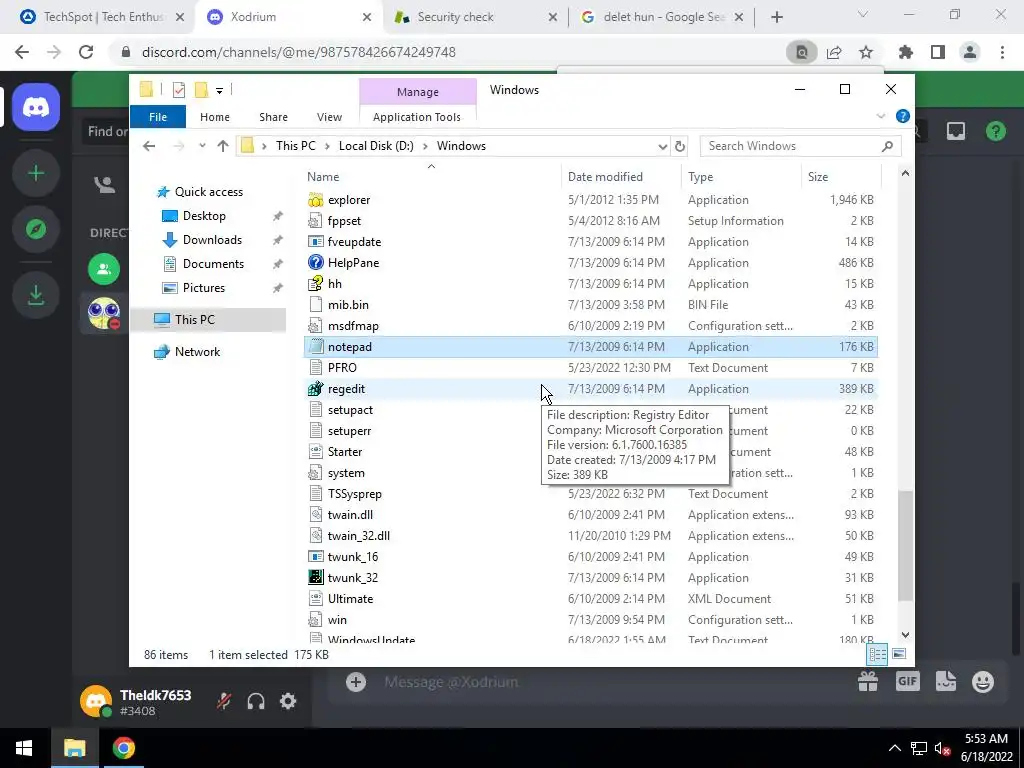Go up one folder in Explorer
This screenshot has width=1024, height=768.
click(223, 146)
